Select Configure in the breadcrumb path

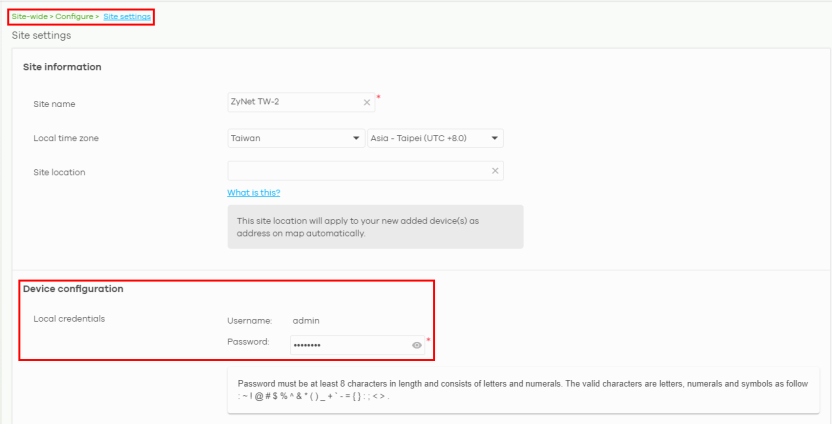tap(74, 18)
